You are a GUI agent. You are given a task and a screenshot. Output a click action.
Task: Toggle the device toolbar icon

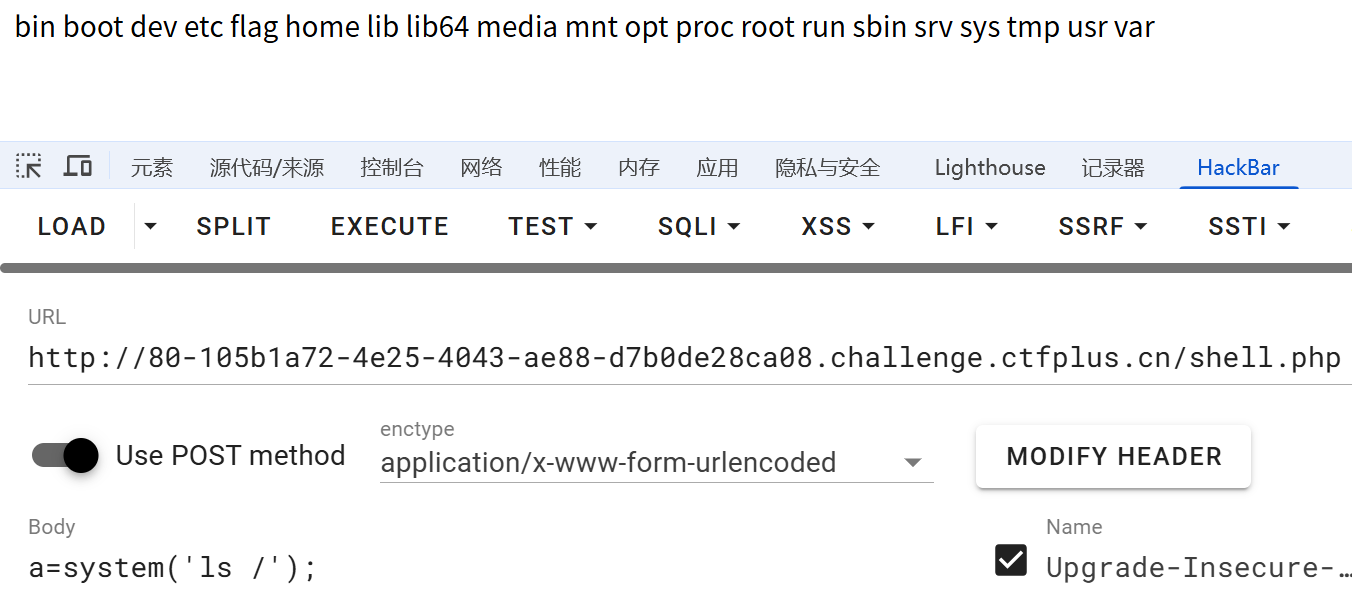pos(78,167)
